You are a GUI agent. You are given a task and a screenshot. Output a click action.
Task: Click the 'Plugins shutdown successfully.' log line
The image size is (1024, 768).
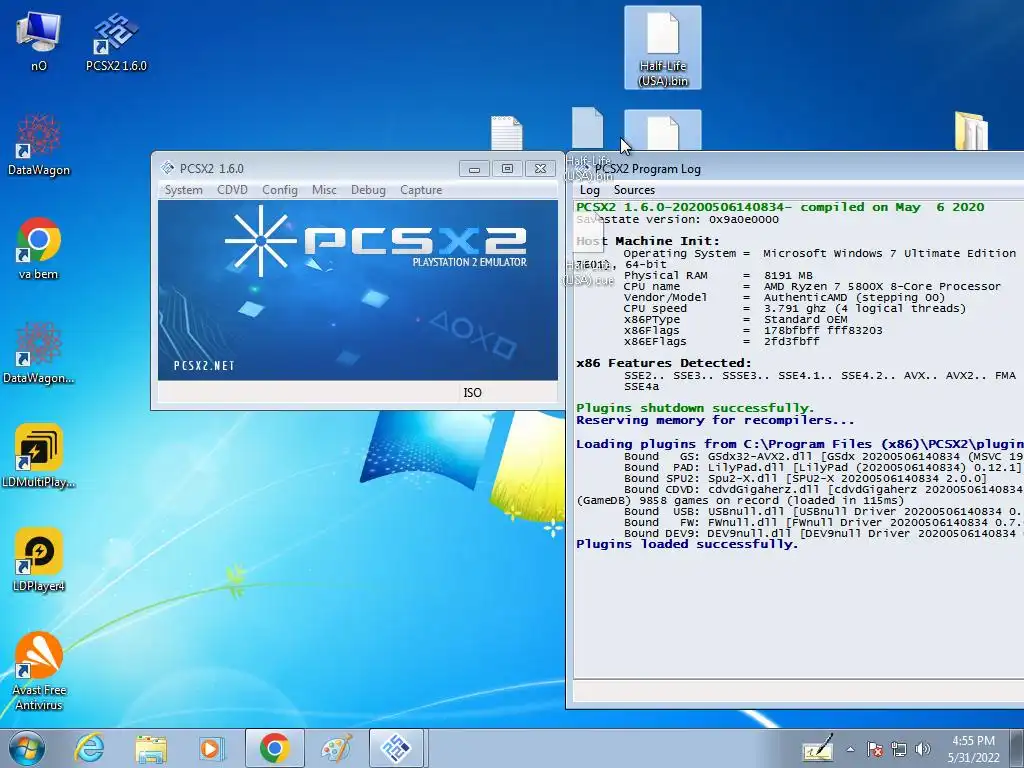(695, 408)
